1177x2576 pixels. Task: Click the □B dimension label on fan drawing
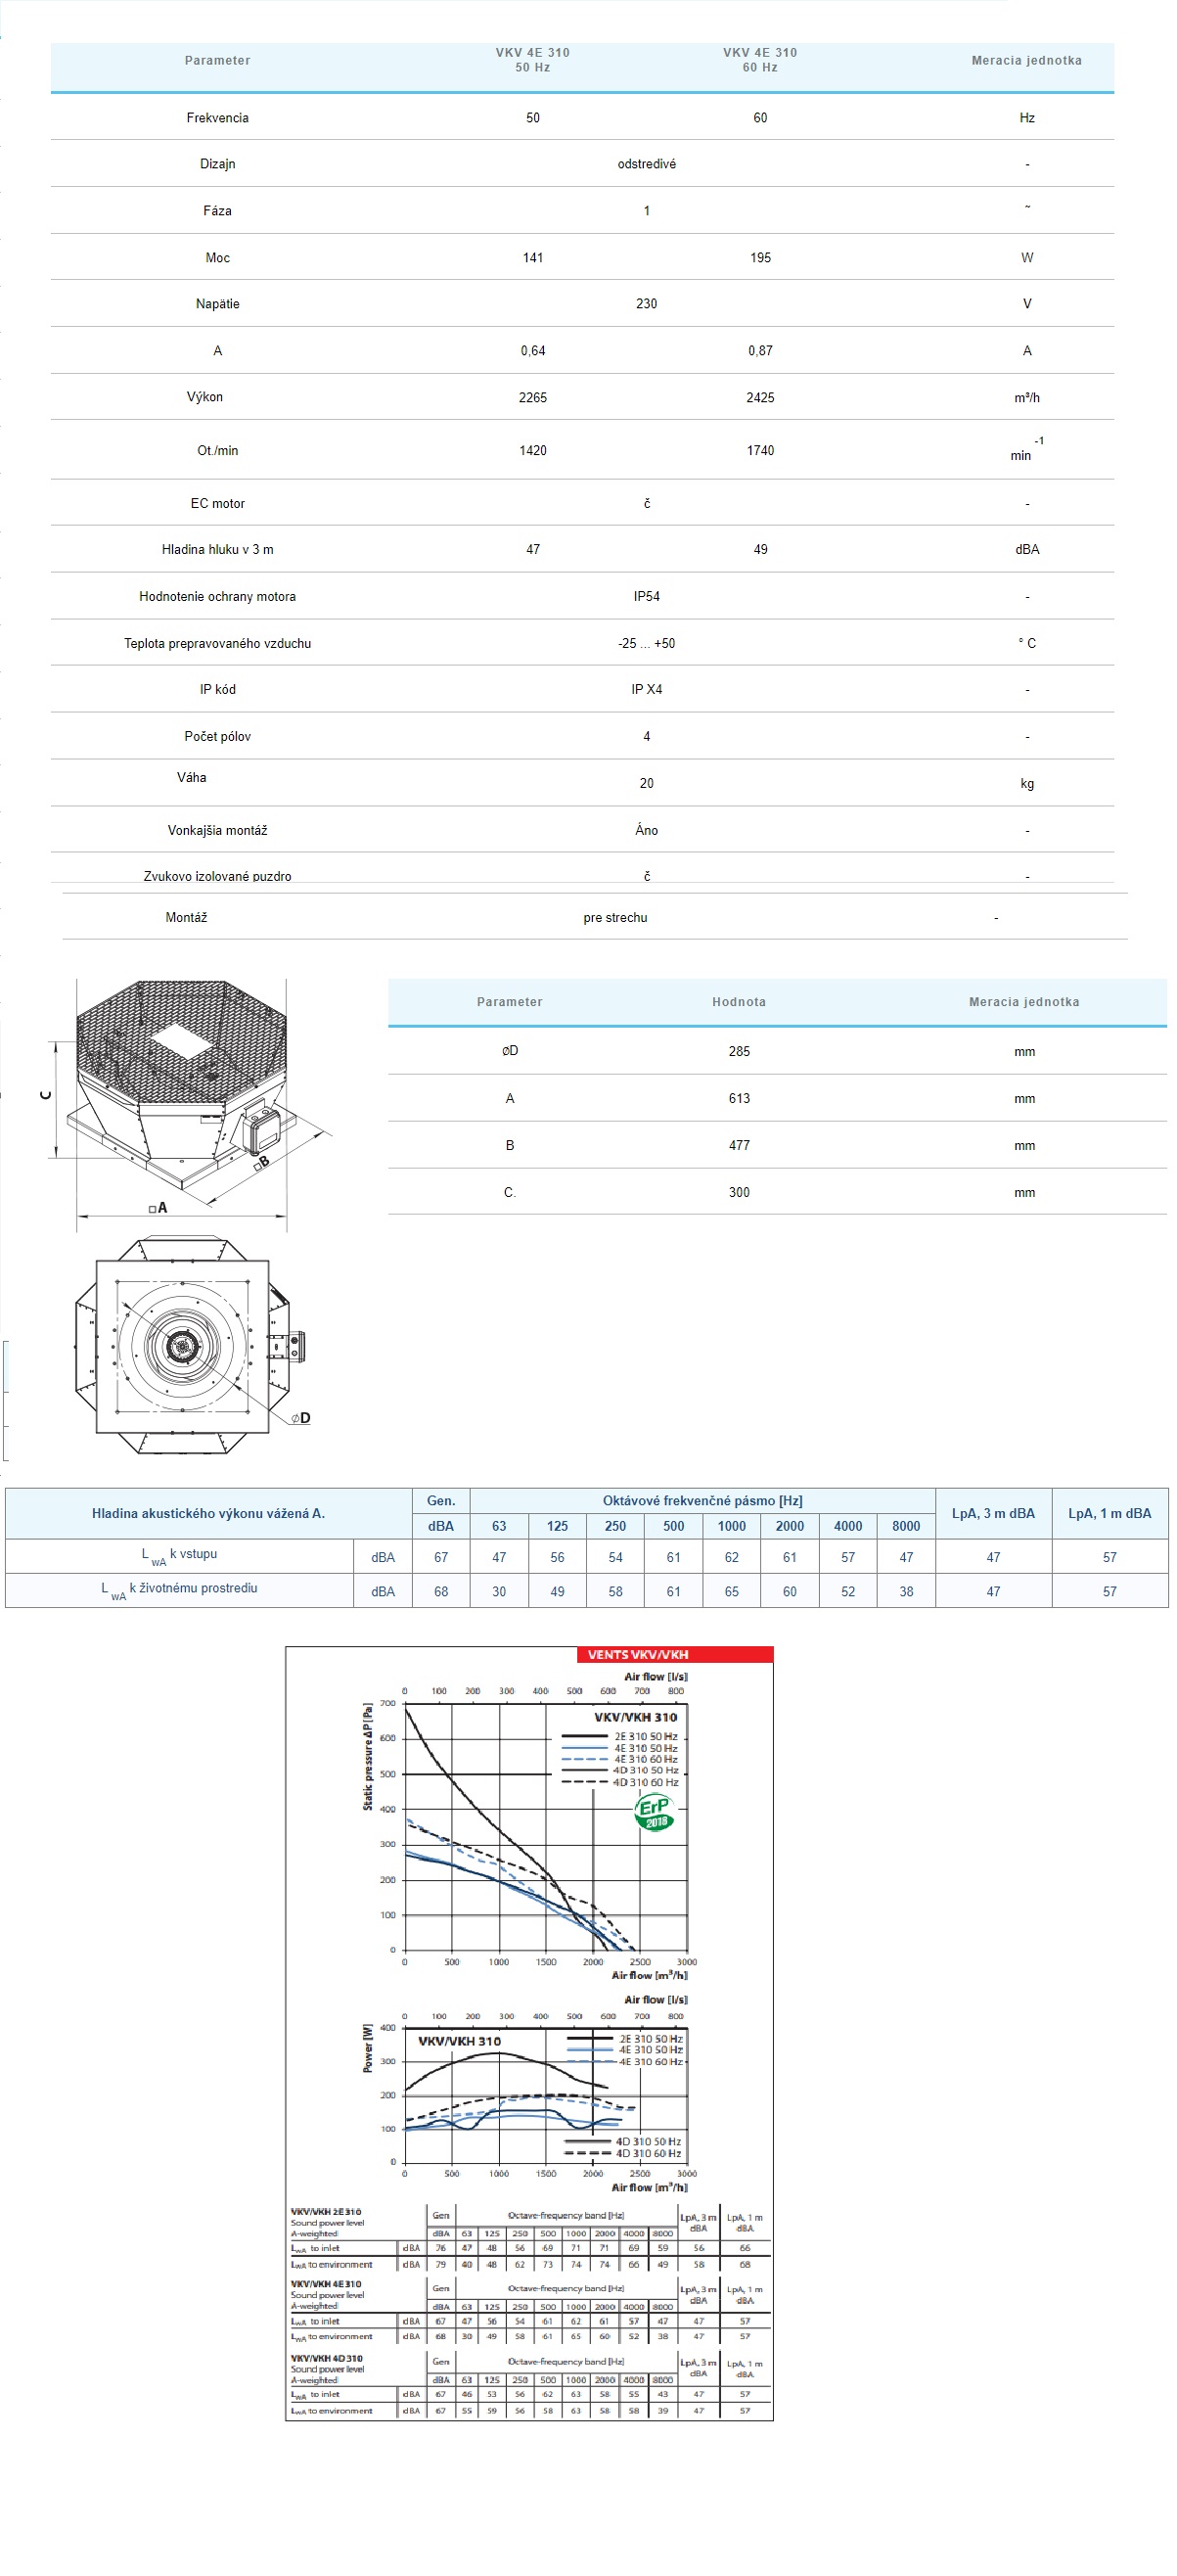[x=261, y=1163]
